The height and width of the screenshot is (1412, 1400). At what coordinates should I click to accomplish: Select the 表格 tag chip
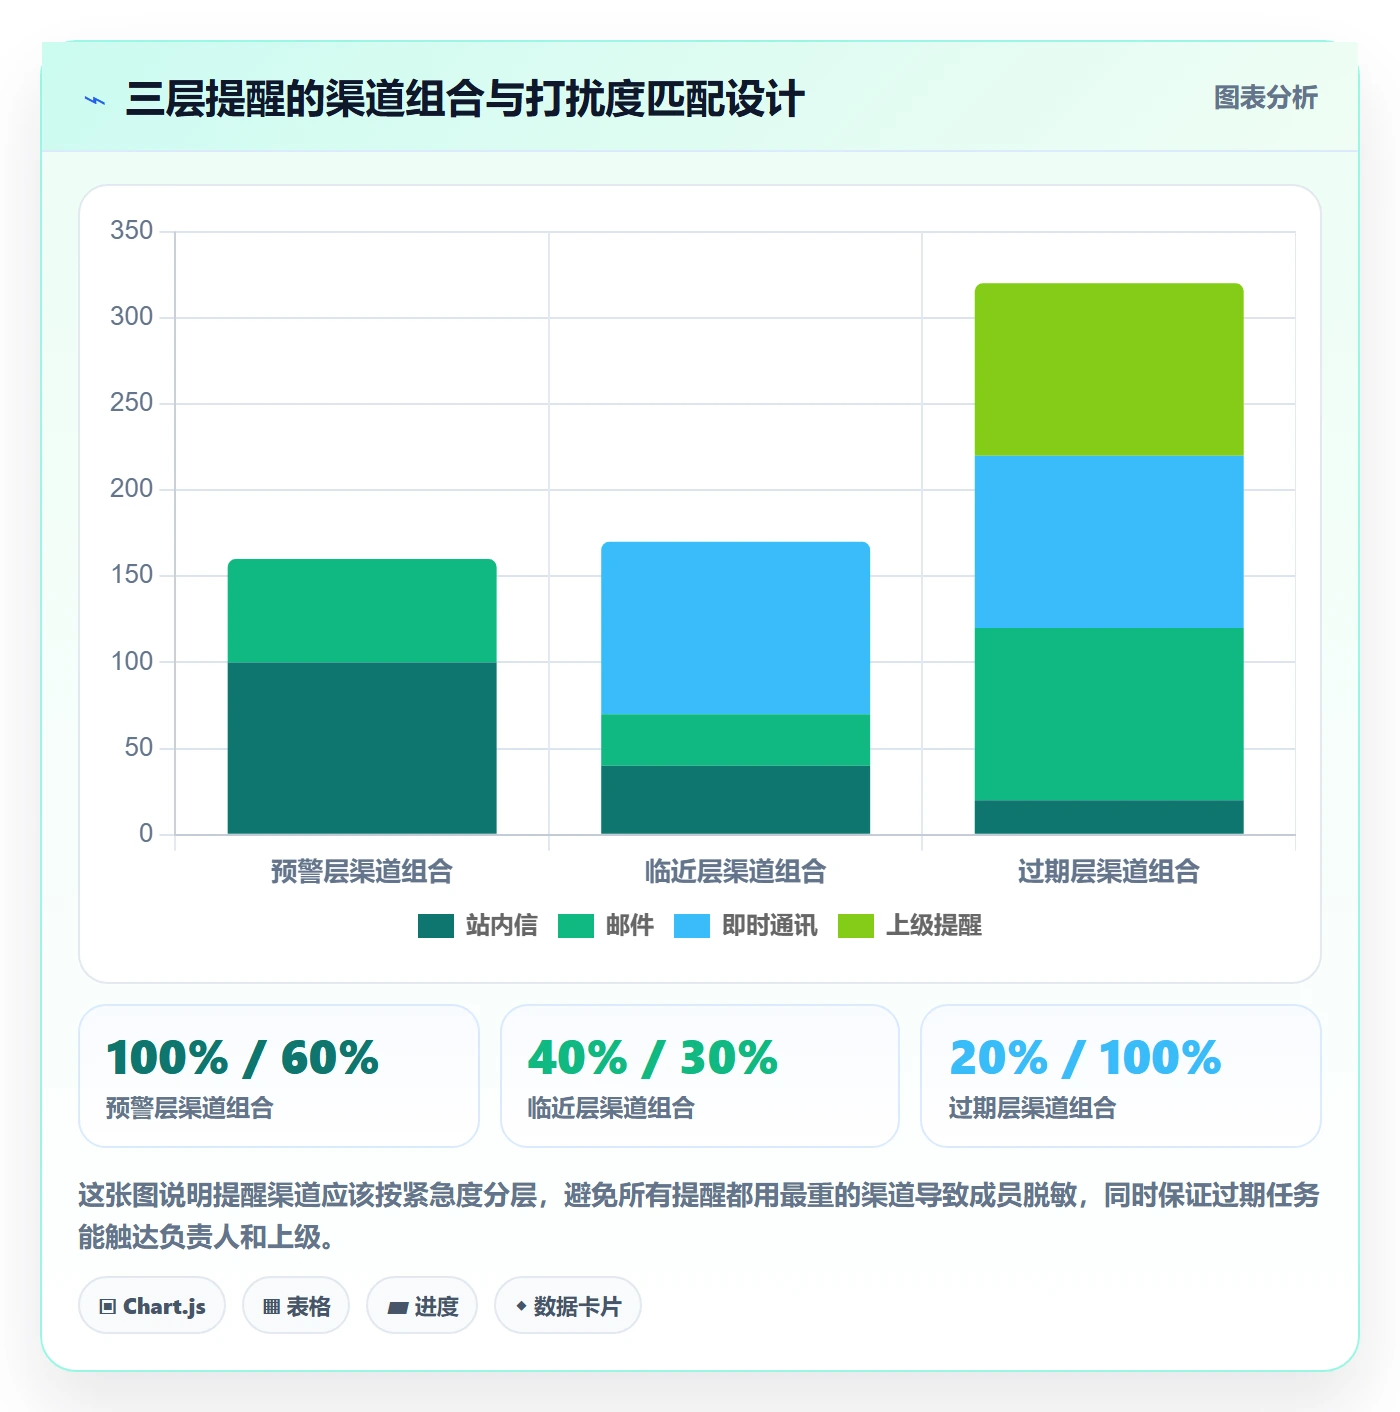(x=296, y=1305)
